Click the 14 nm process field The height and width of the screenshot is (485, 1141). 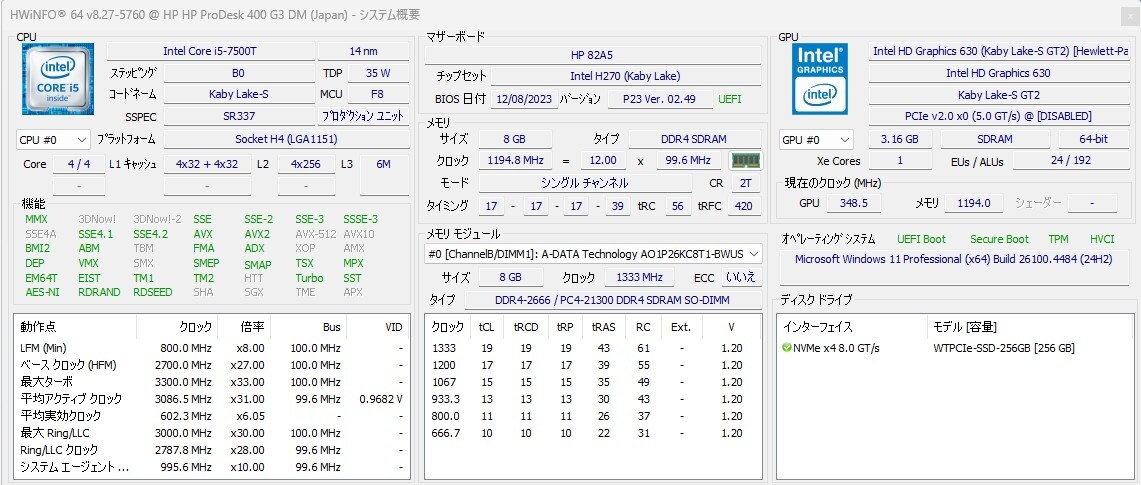pos(363,51)
